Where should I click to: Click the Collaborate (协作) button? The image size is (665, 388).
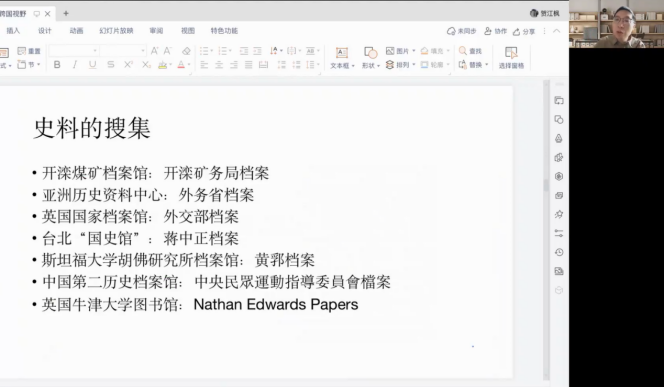495,31
